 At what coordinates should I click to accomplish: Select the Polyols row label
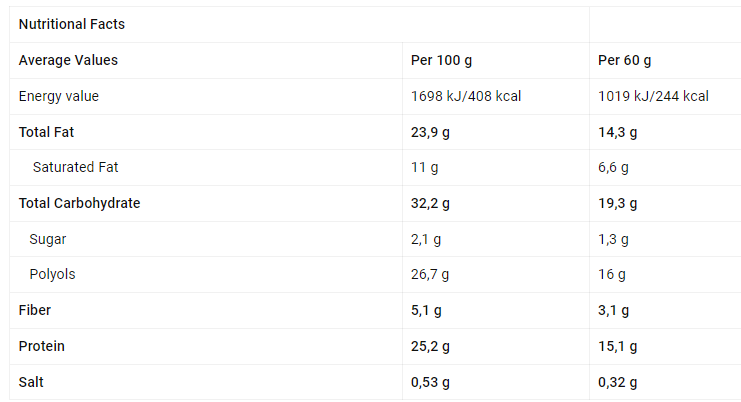[x=53, y=274]
